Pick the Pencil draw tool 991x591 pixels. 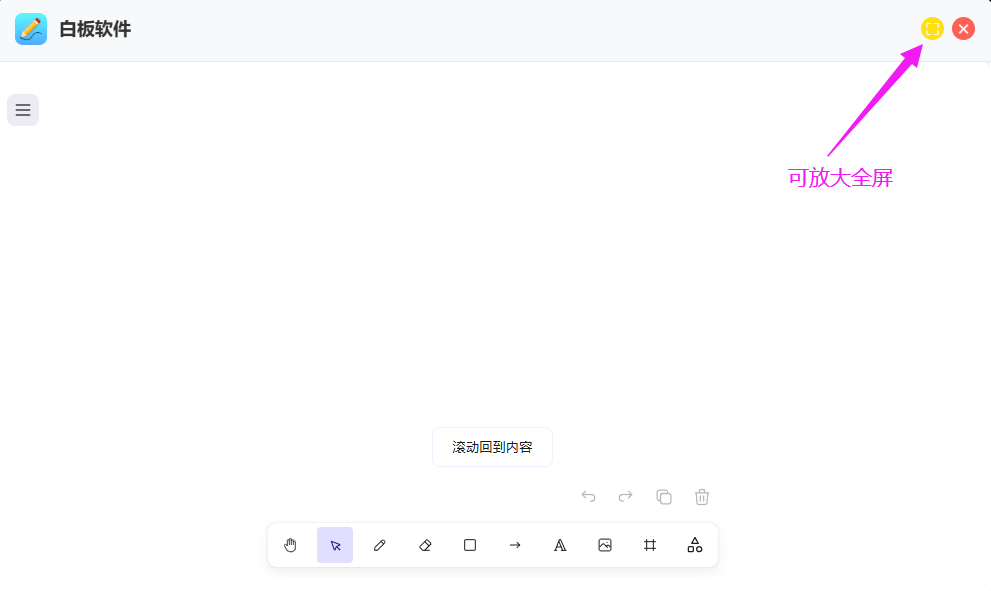click(380, 545)
